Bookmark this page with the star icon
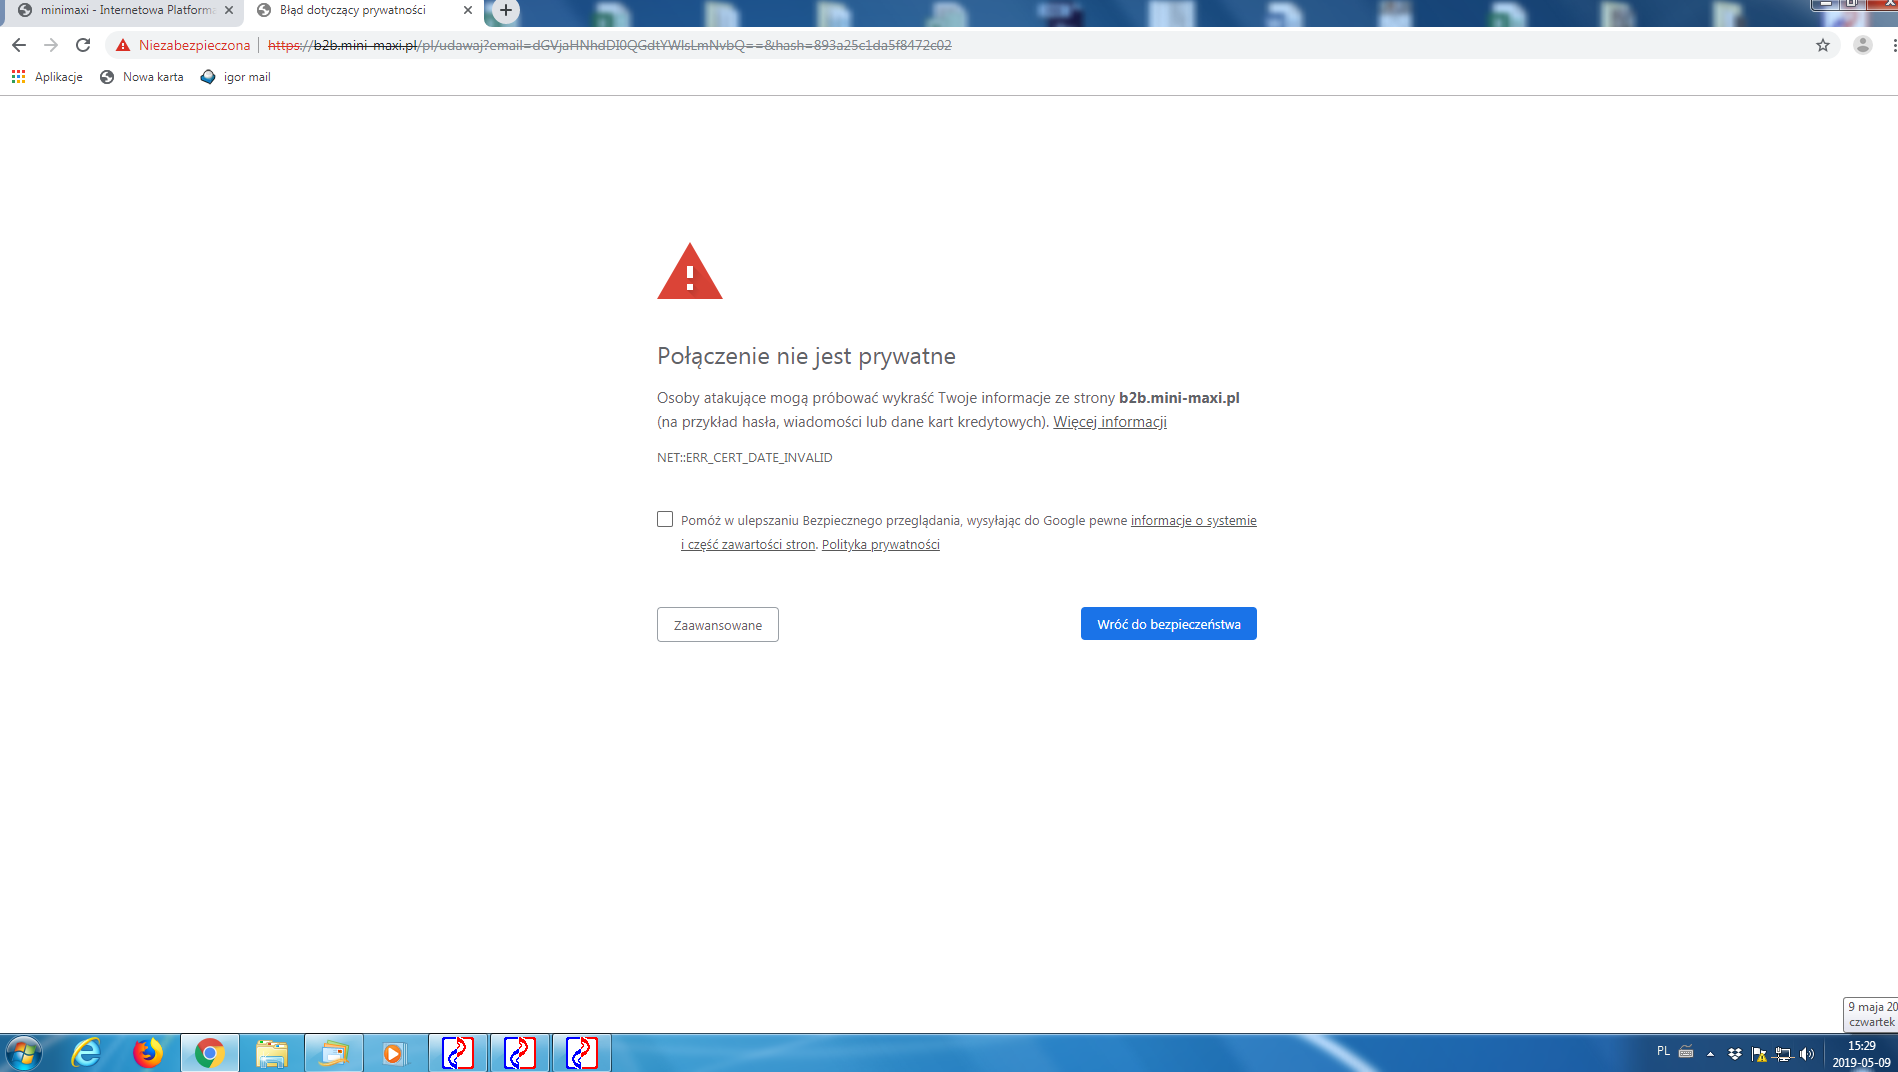The image size is (1898, 1072). (x=1822, y=45)
